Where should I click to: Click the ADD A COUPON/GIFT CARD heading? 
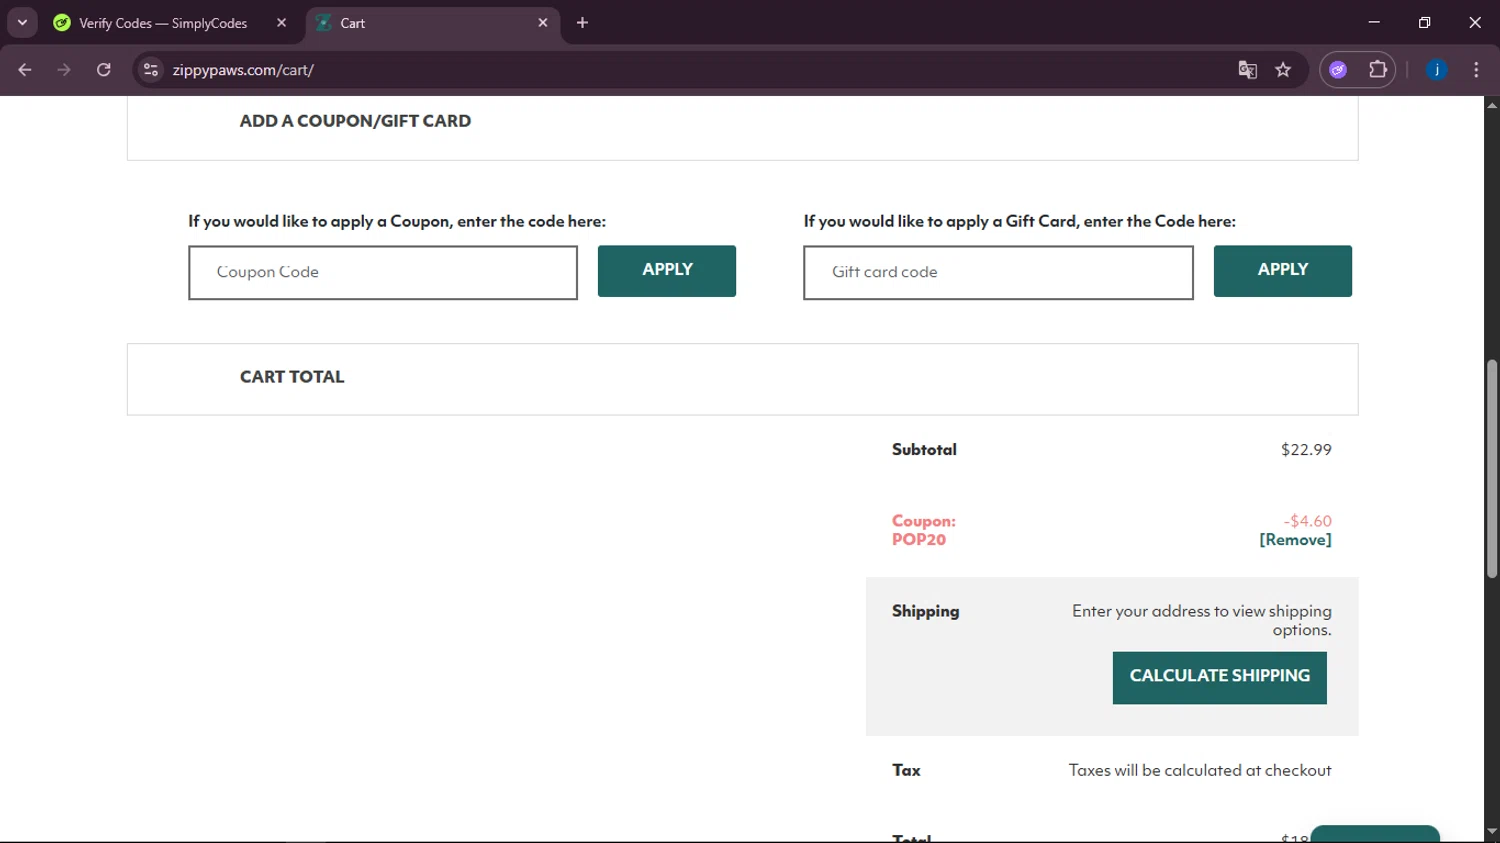tap(355, 121)
